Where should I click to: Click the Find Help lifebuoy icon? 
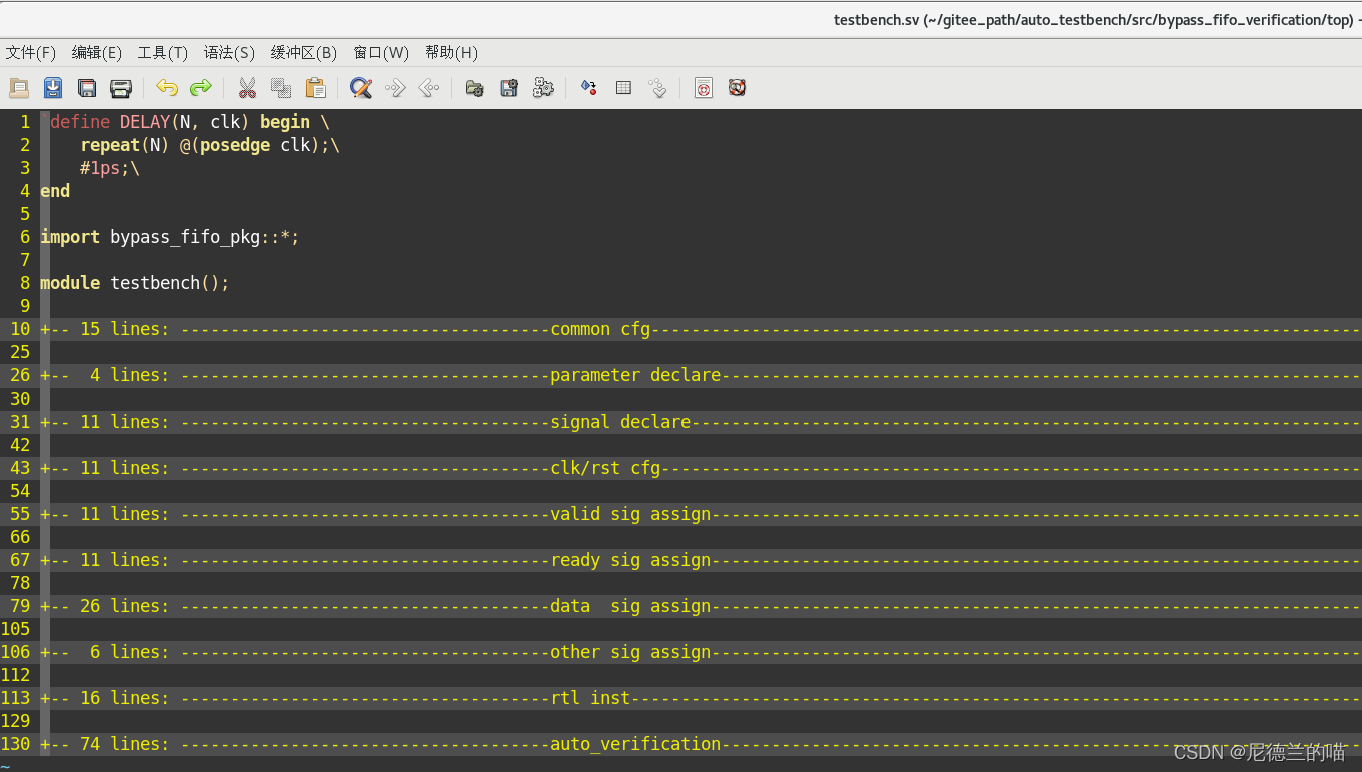[737, 88]
